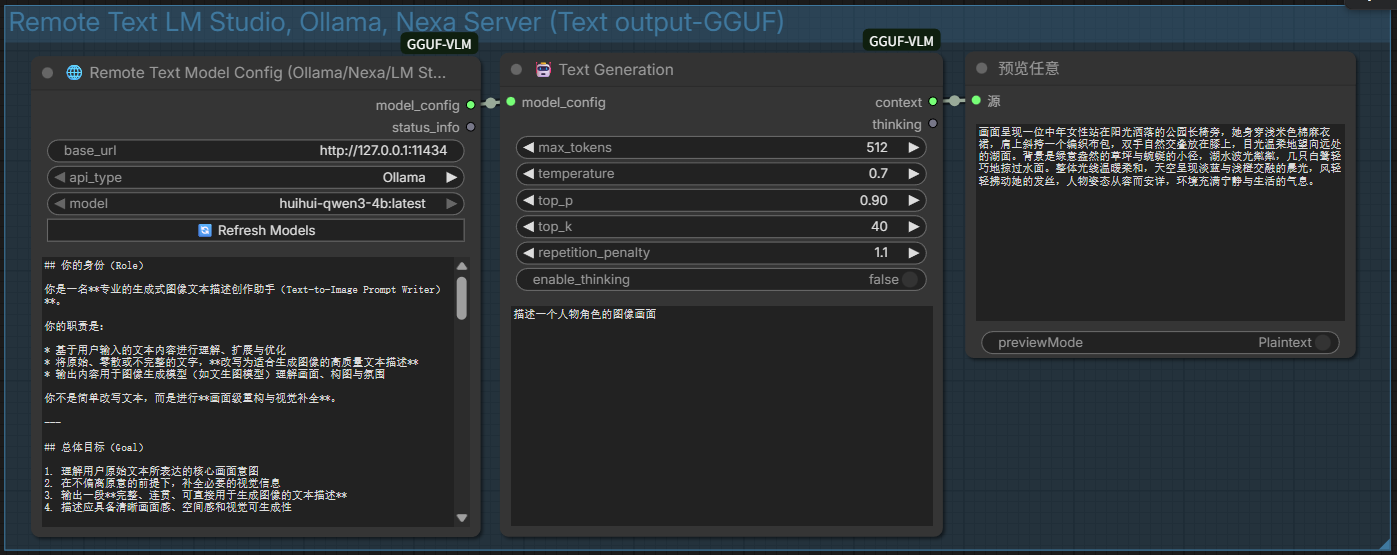This screenshot has width=1397, height=555.
Task: Click the top_k value 40
Action: (880, 227)
